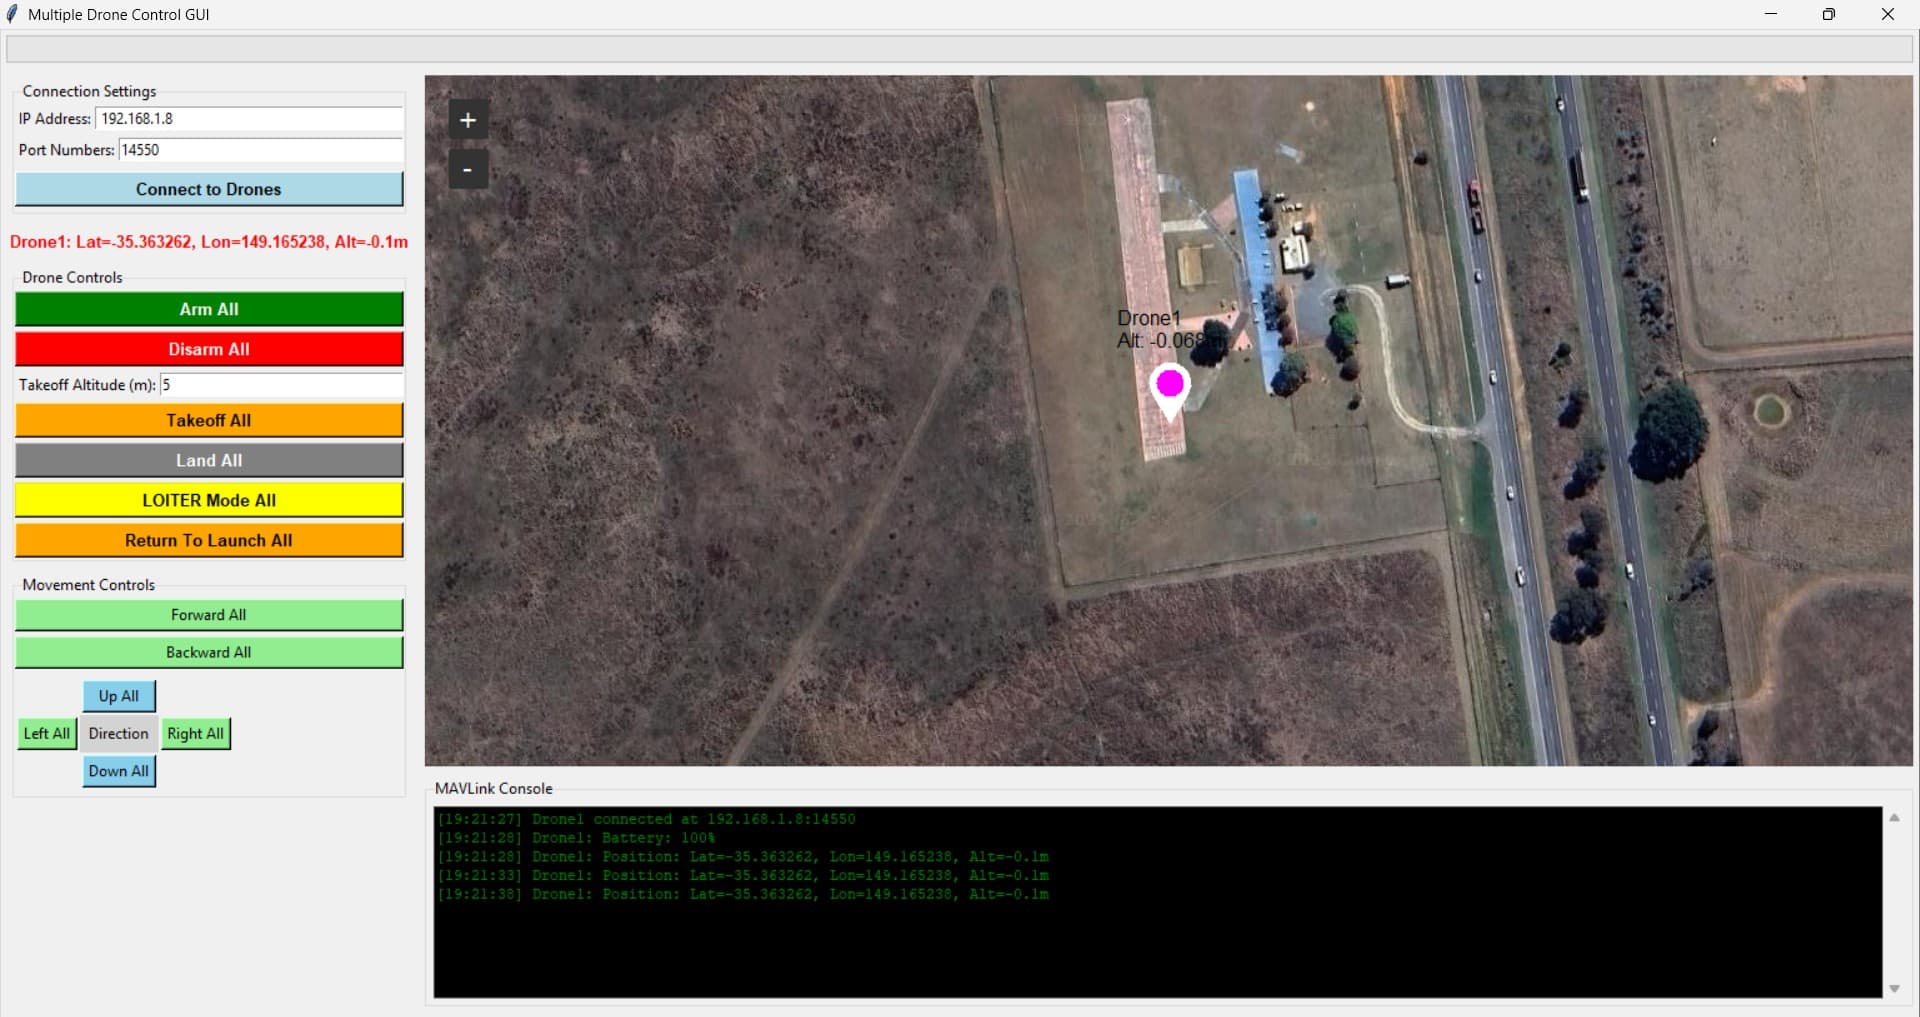Disarm all drones
Image resolution: width=1920 pixels, height=1017 pixels.
tap(208, 349)
